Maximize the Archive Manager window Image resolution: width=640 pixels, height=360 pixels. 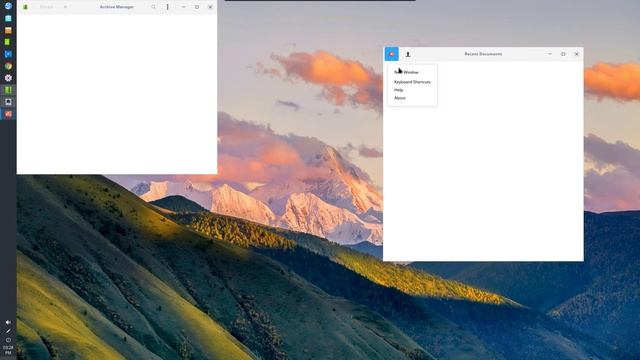click(197, 7)
